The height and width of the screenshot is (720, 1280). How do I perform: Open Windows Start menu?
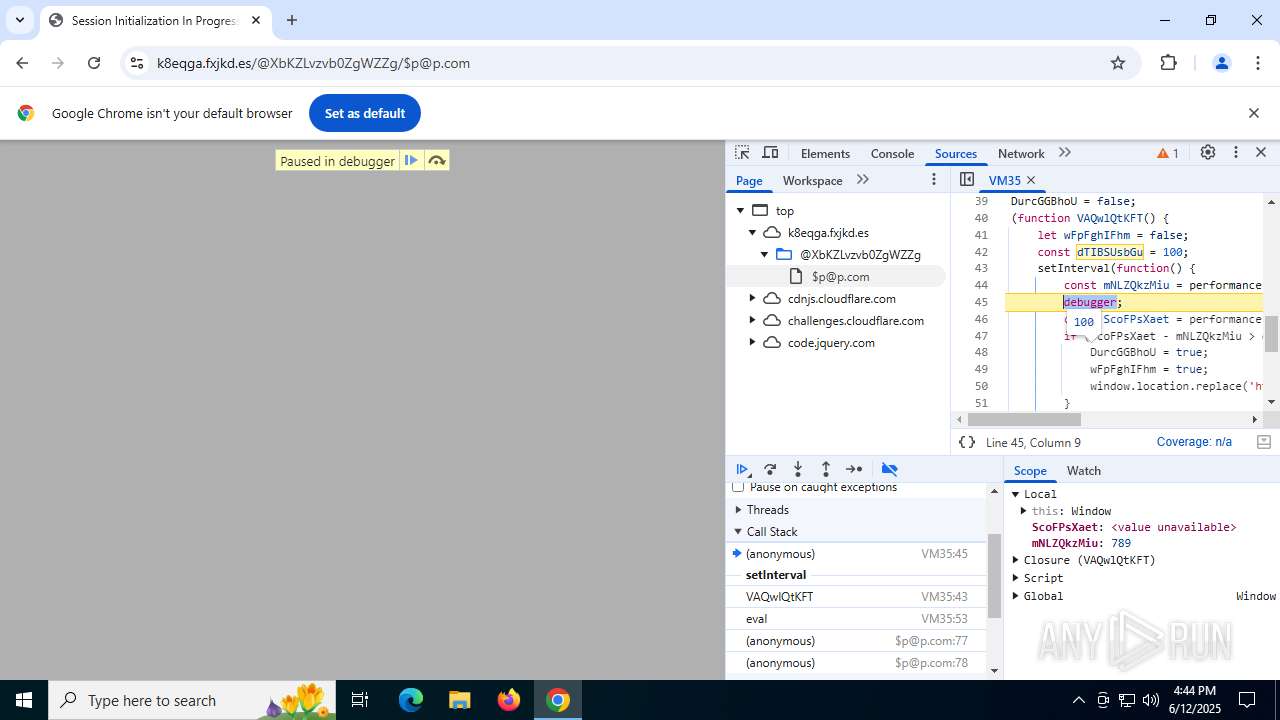pos(24,700)
